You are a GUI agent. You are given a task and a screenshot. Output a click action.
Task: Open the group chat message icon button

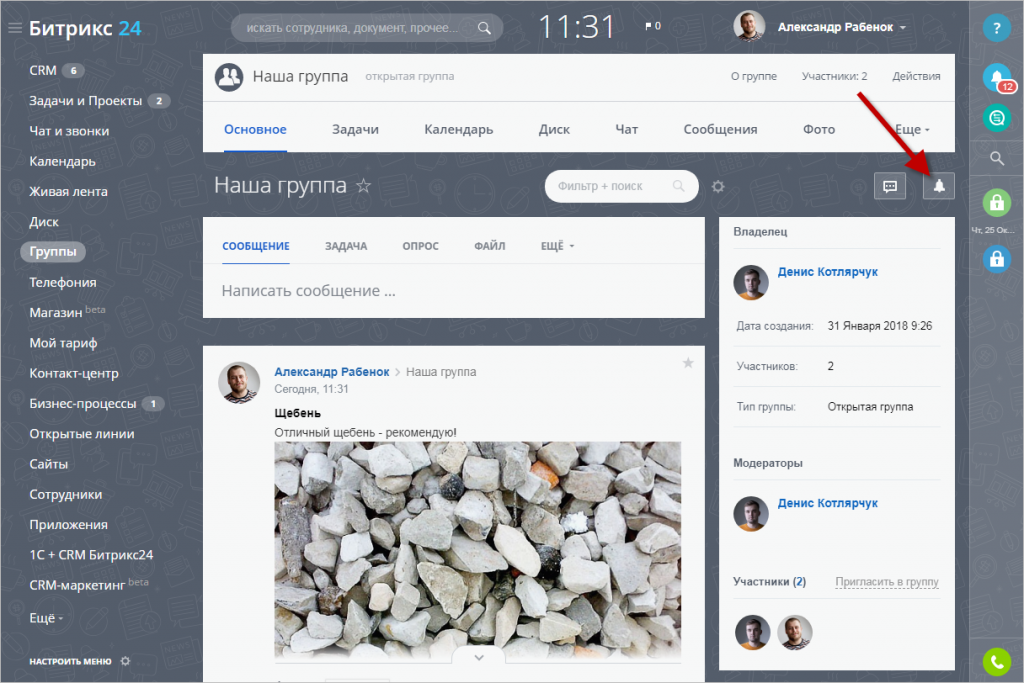click(x=889, y=186)
